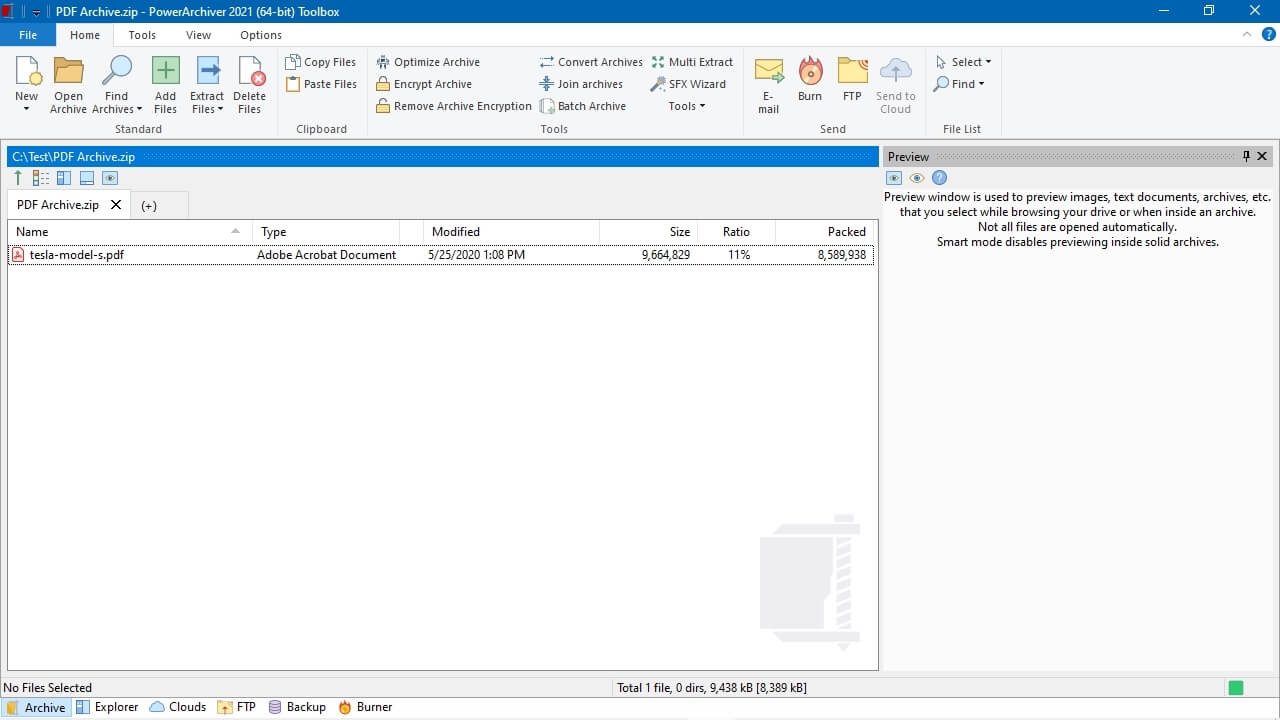Copy Files to clipboard
1280x720 pixels.
[x=321, y=62]
